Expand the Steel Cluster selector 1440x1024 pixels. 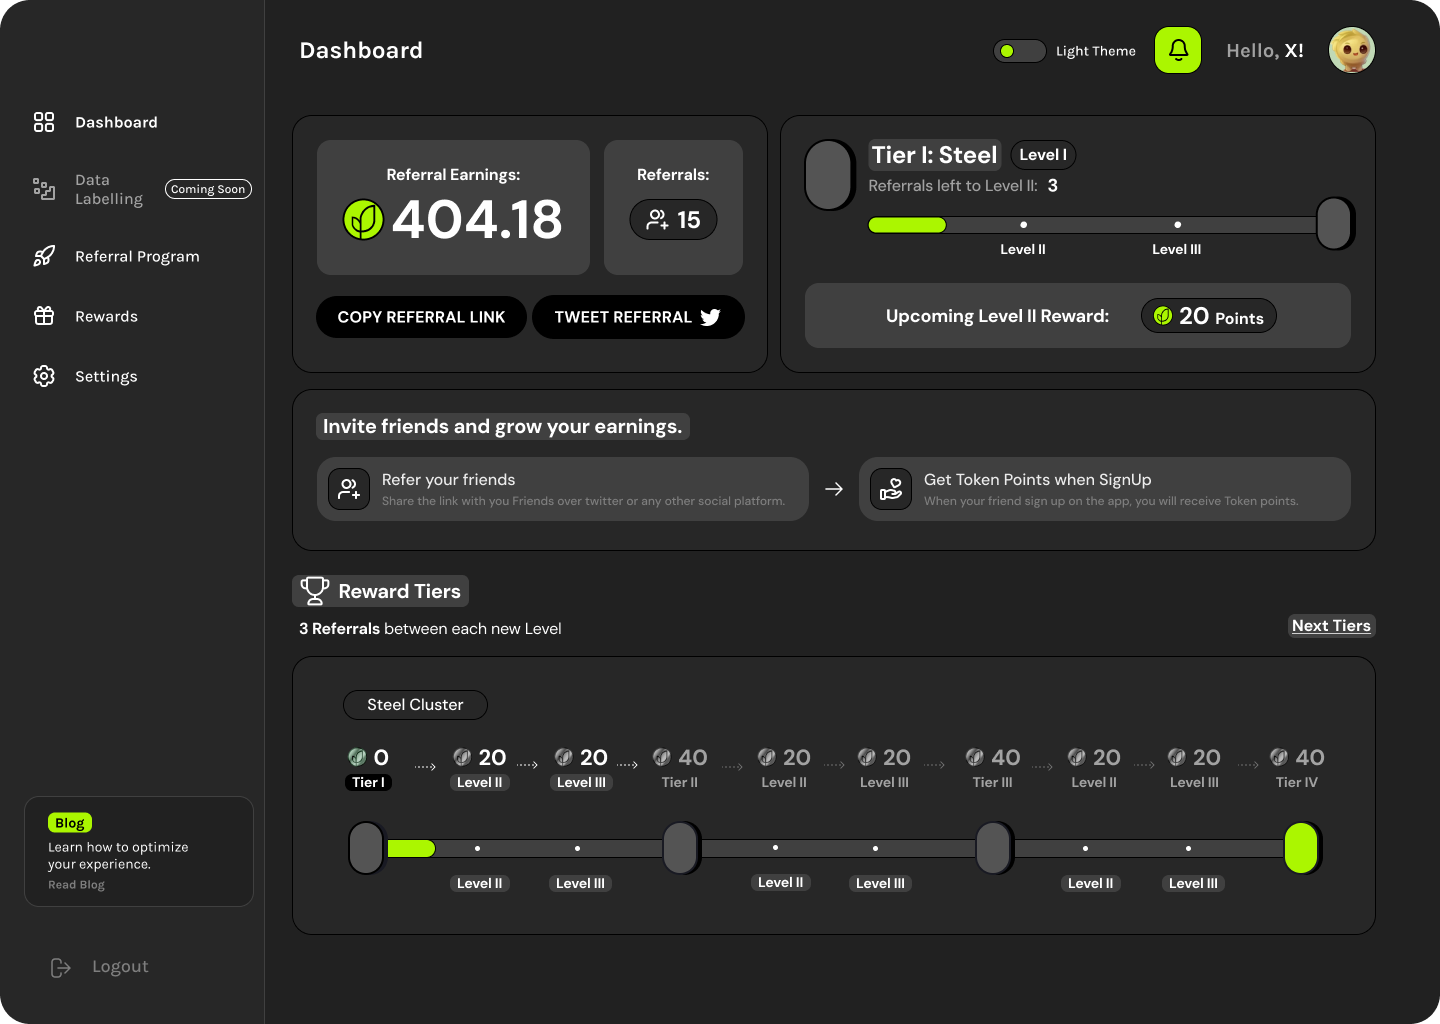415,705
